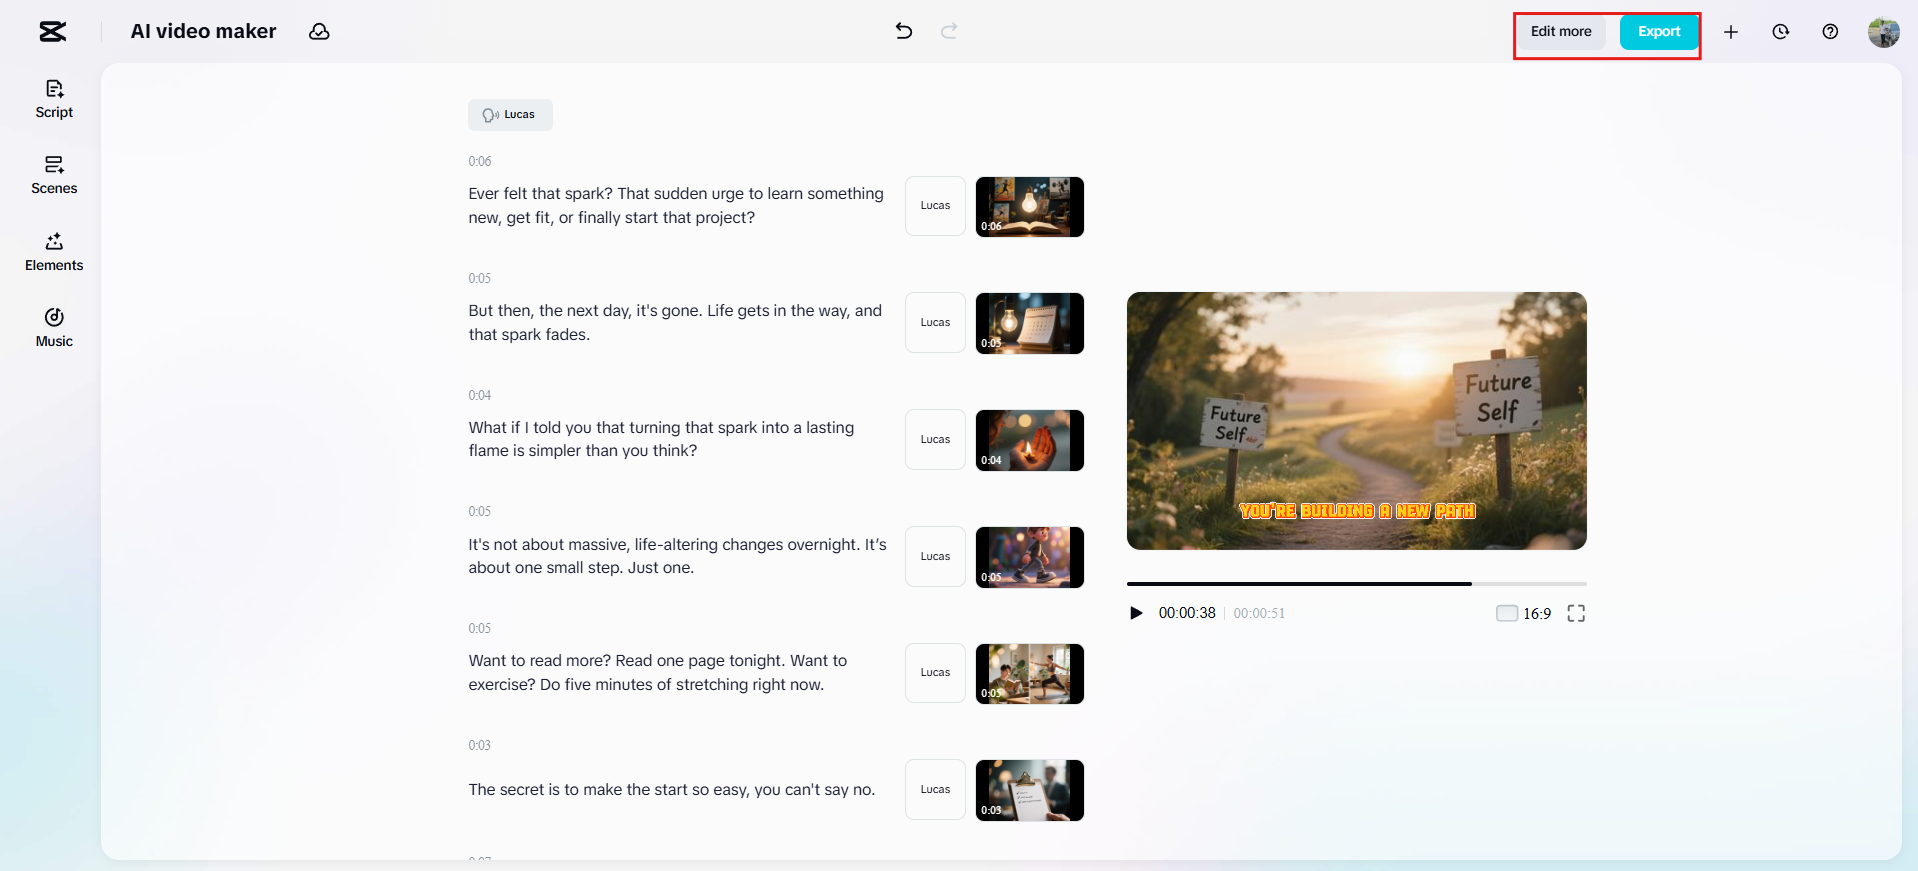Click script text 'Want to read more?'
1918x871 pixels.
click(x=540, y=661)
